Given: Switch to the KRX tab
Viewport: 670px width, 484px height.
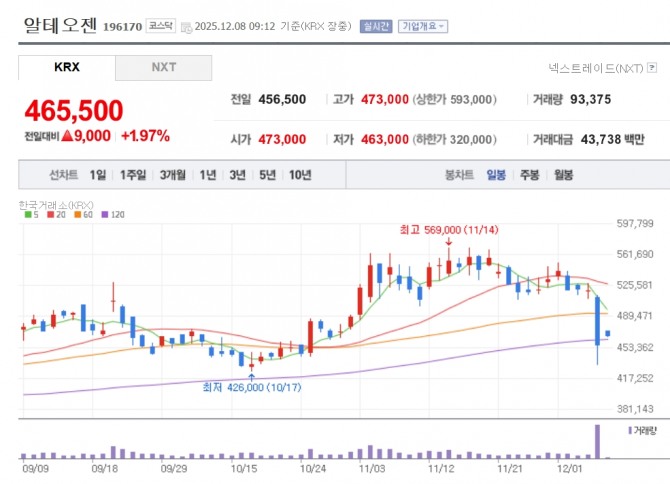Looking at the screenshot, I should [67, 67].
